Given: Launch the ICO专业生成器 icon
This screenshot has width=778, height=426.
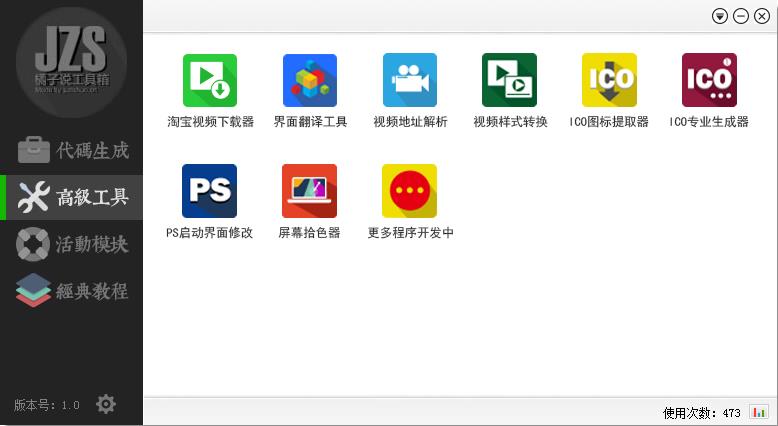Looking at the screenshot, I should click(x=709, y=81).
